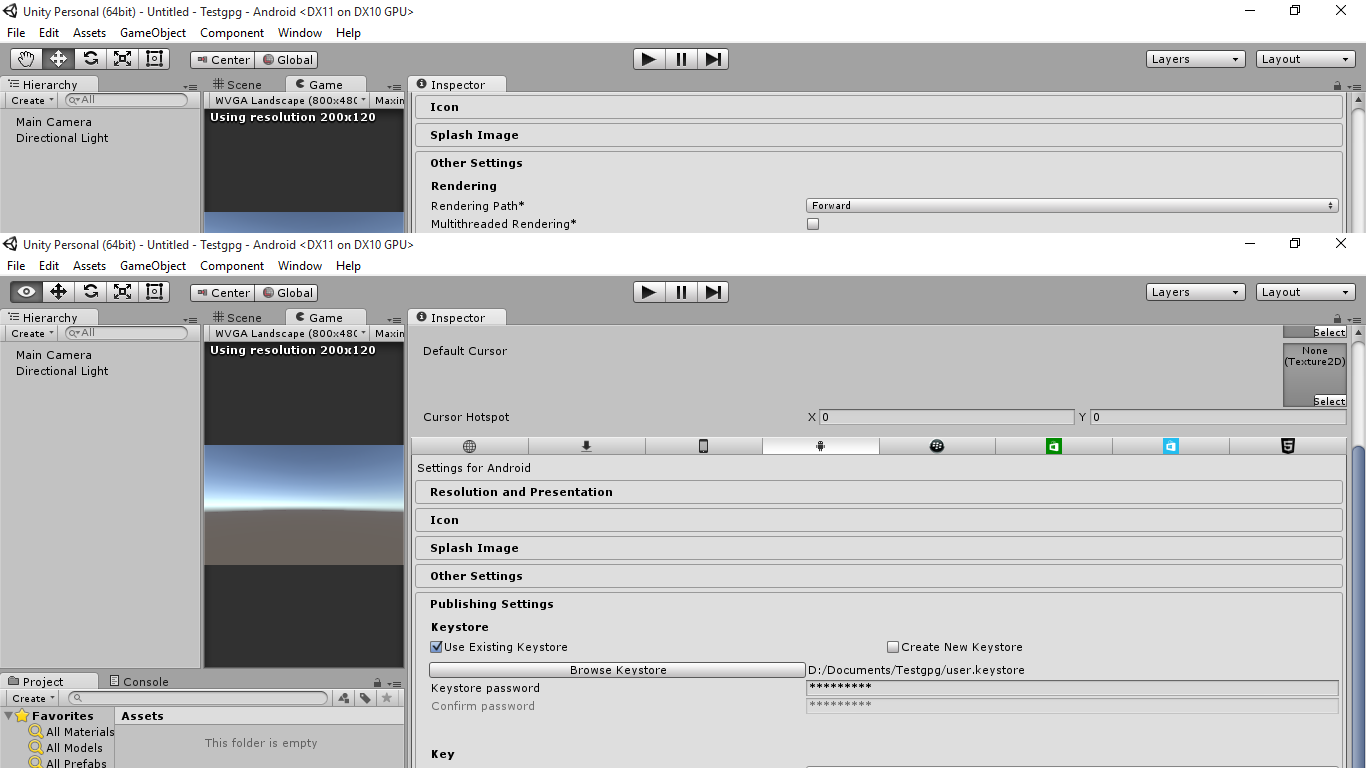The image size is (1366, 768).
Task: Click Search by Type icon in Project panel
Action: click(344, 698)
